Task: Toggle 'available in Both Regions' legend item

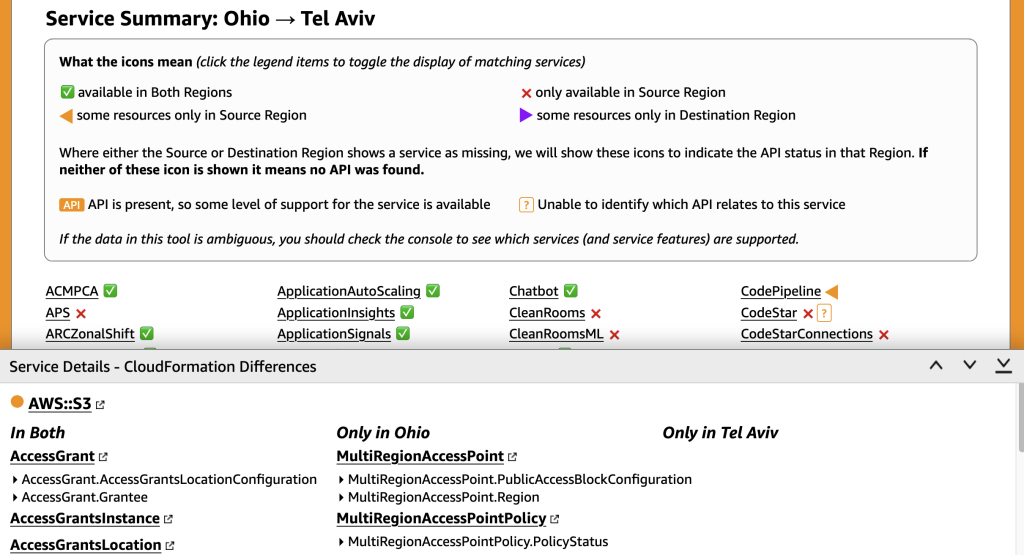Action: (146, 92)
